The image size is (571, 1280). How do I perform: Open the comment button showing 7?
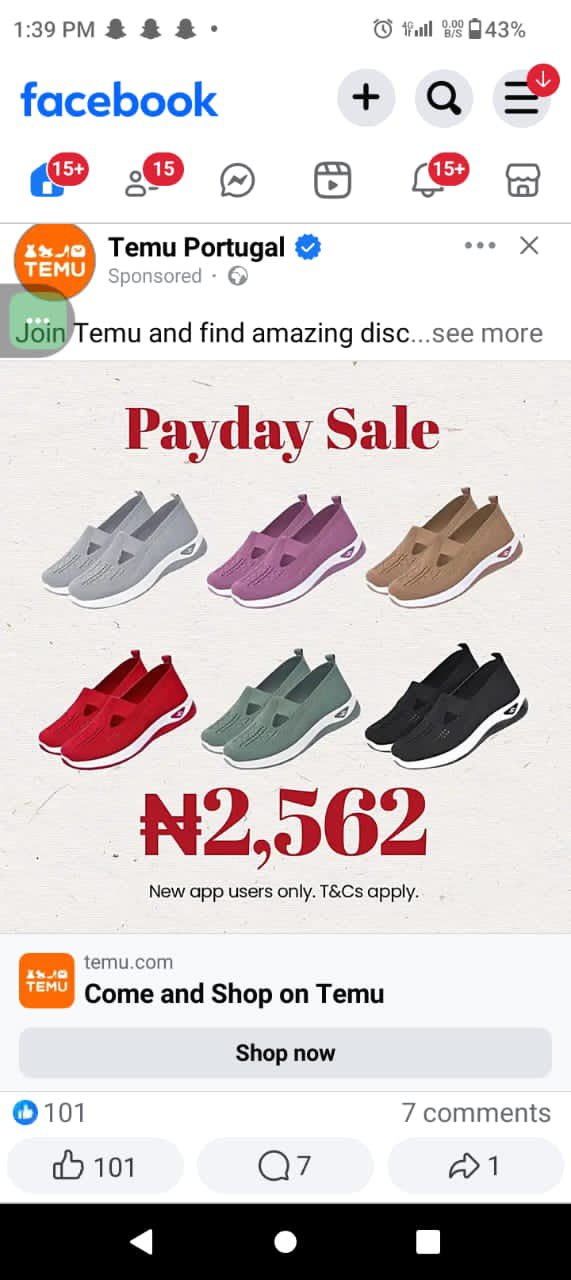[285, 1166]
